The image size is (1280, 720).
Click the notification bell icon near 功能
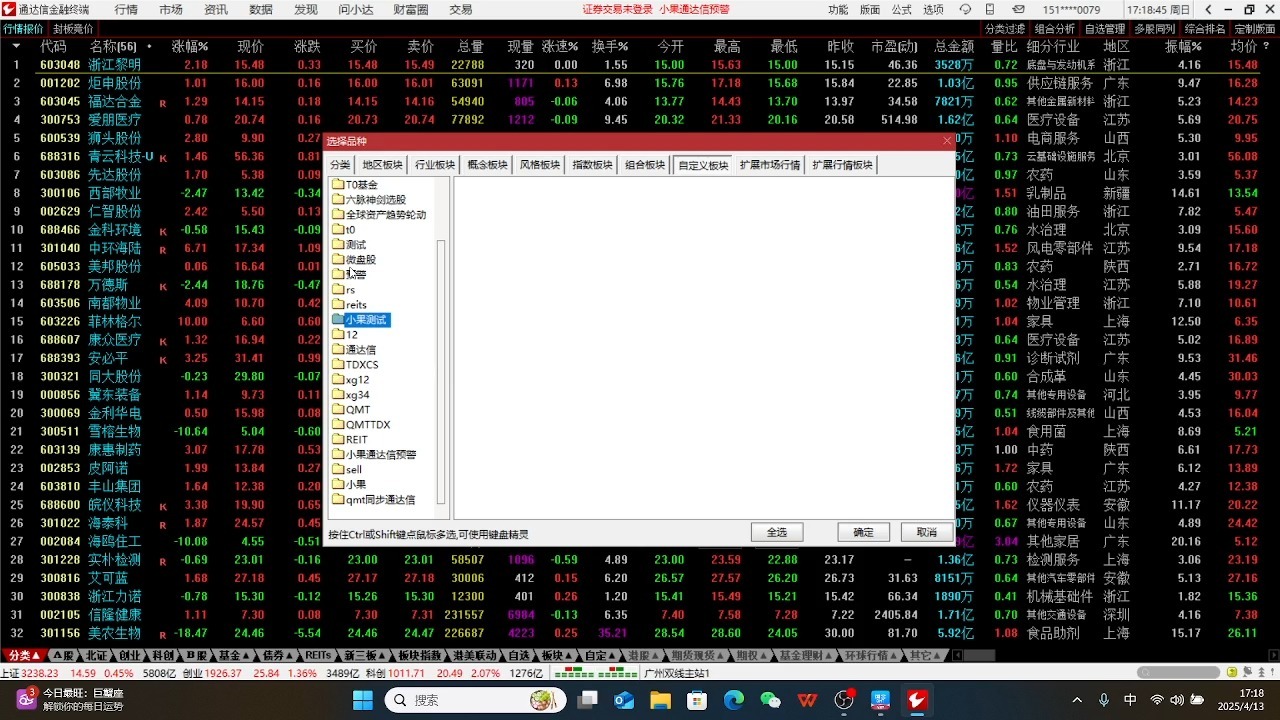click(x=963, y=9)
